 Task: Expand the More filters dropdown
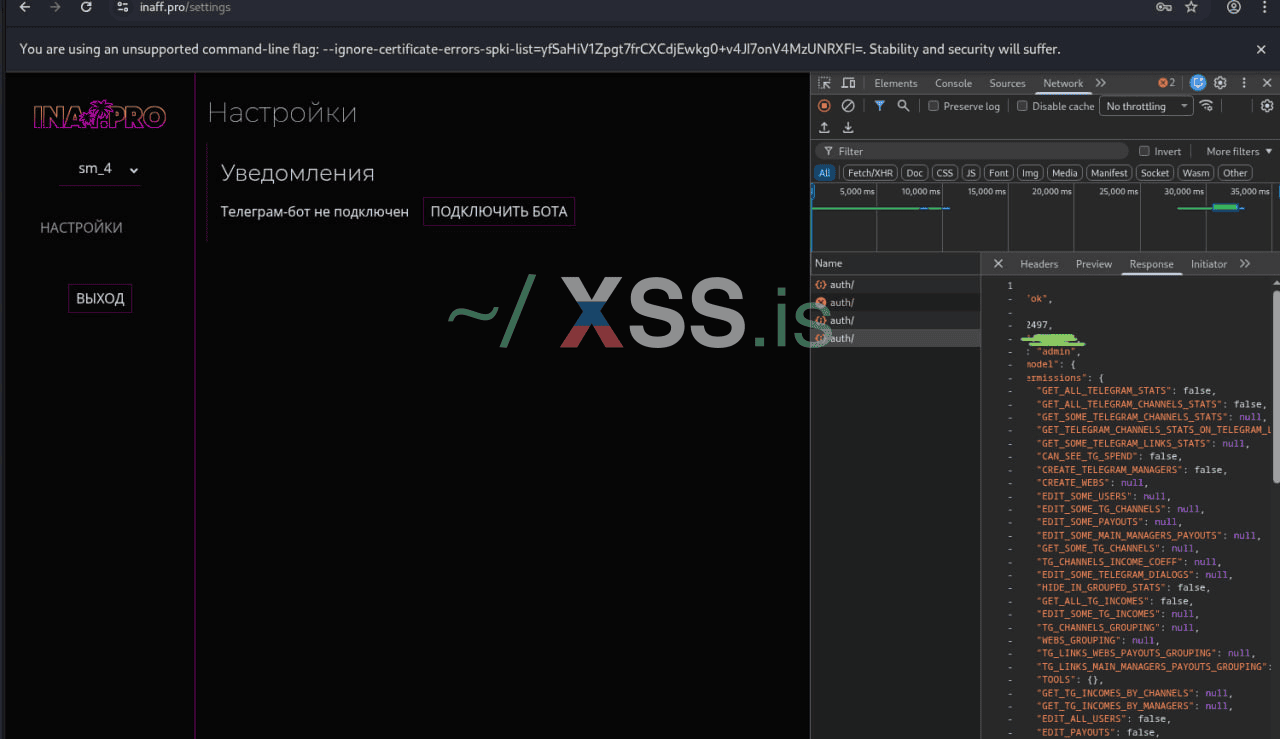click(1239, 151)
